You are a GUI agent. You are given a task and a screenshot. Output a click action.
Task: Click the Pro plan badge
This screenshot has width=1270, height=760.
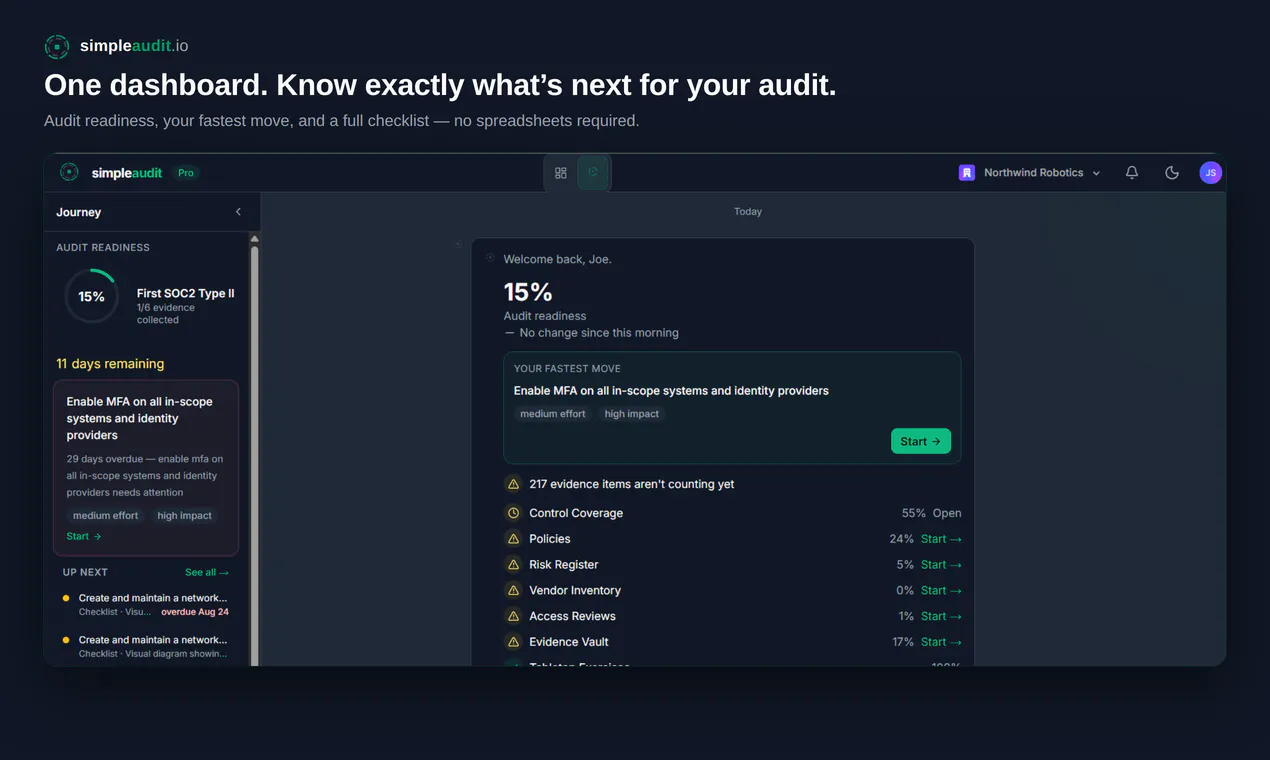pyautogui.click(x=185, y=173)
